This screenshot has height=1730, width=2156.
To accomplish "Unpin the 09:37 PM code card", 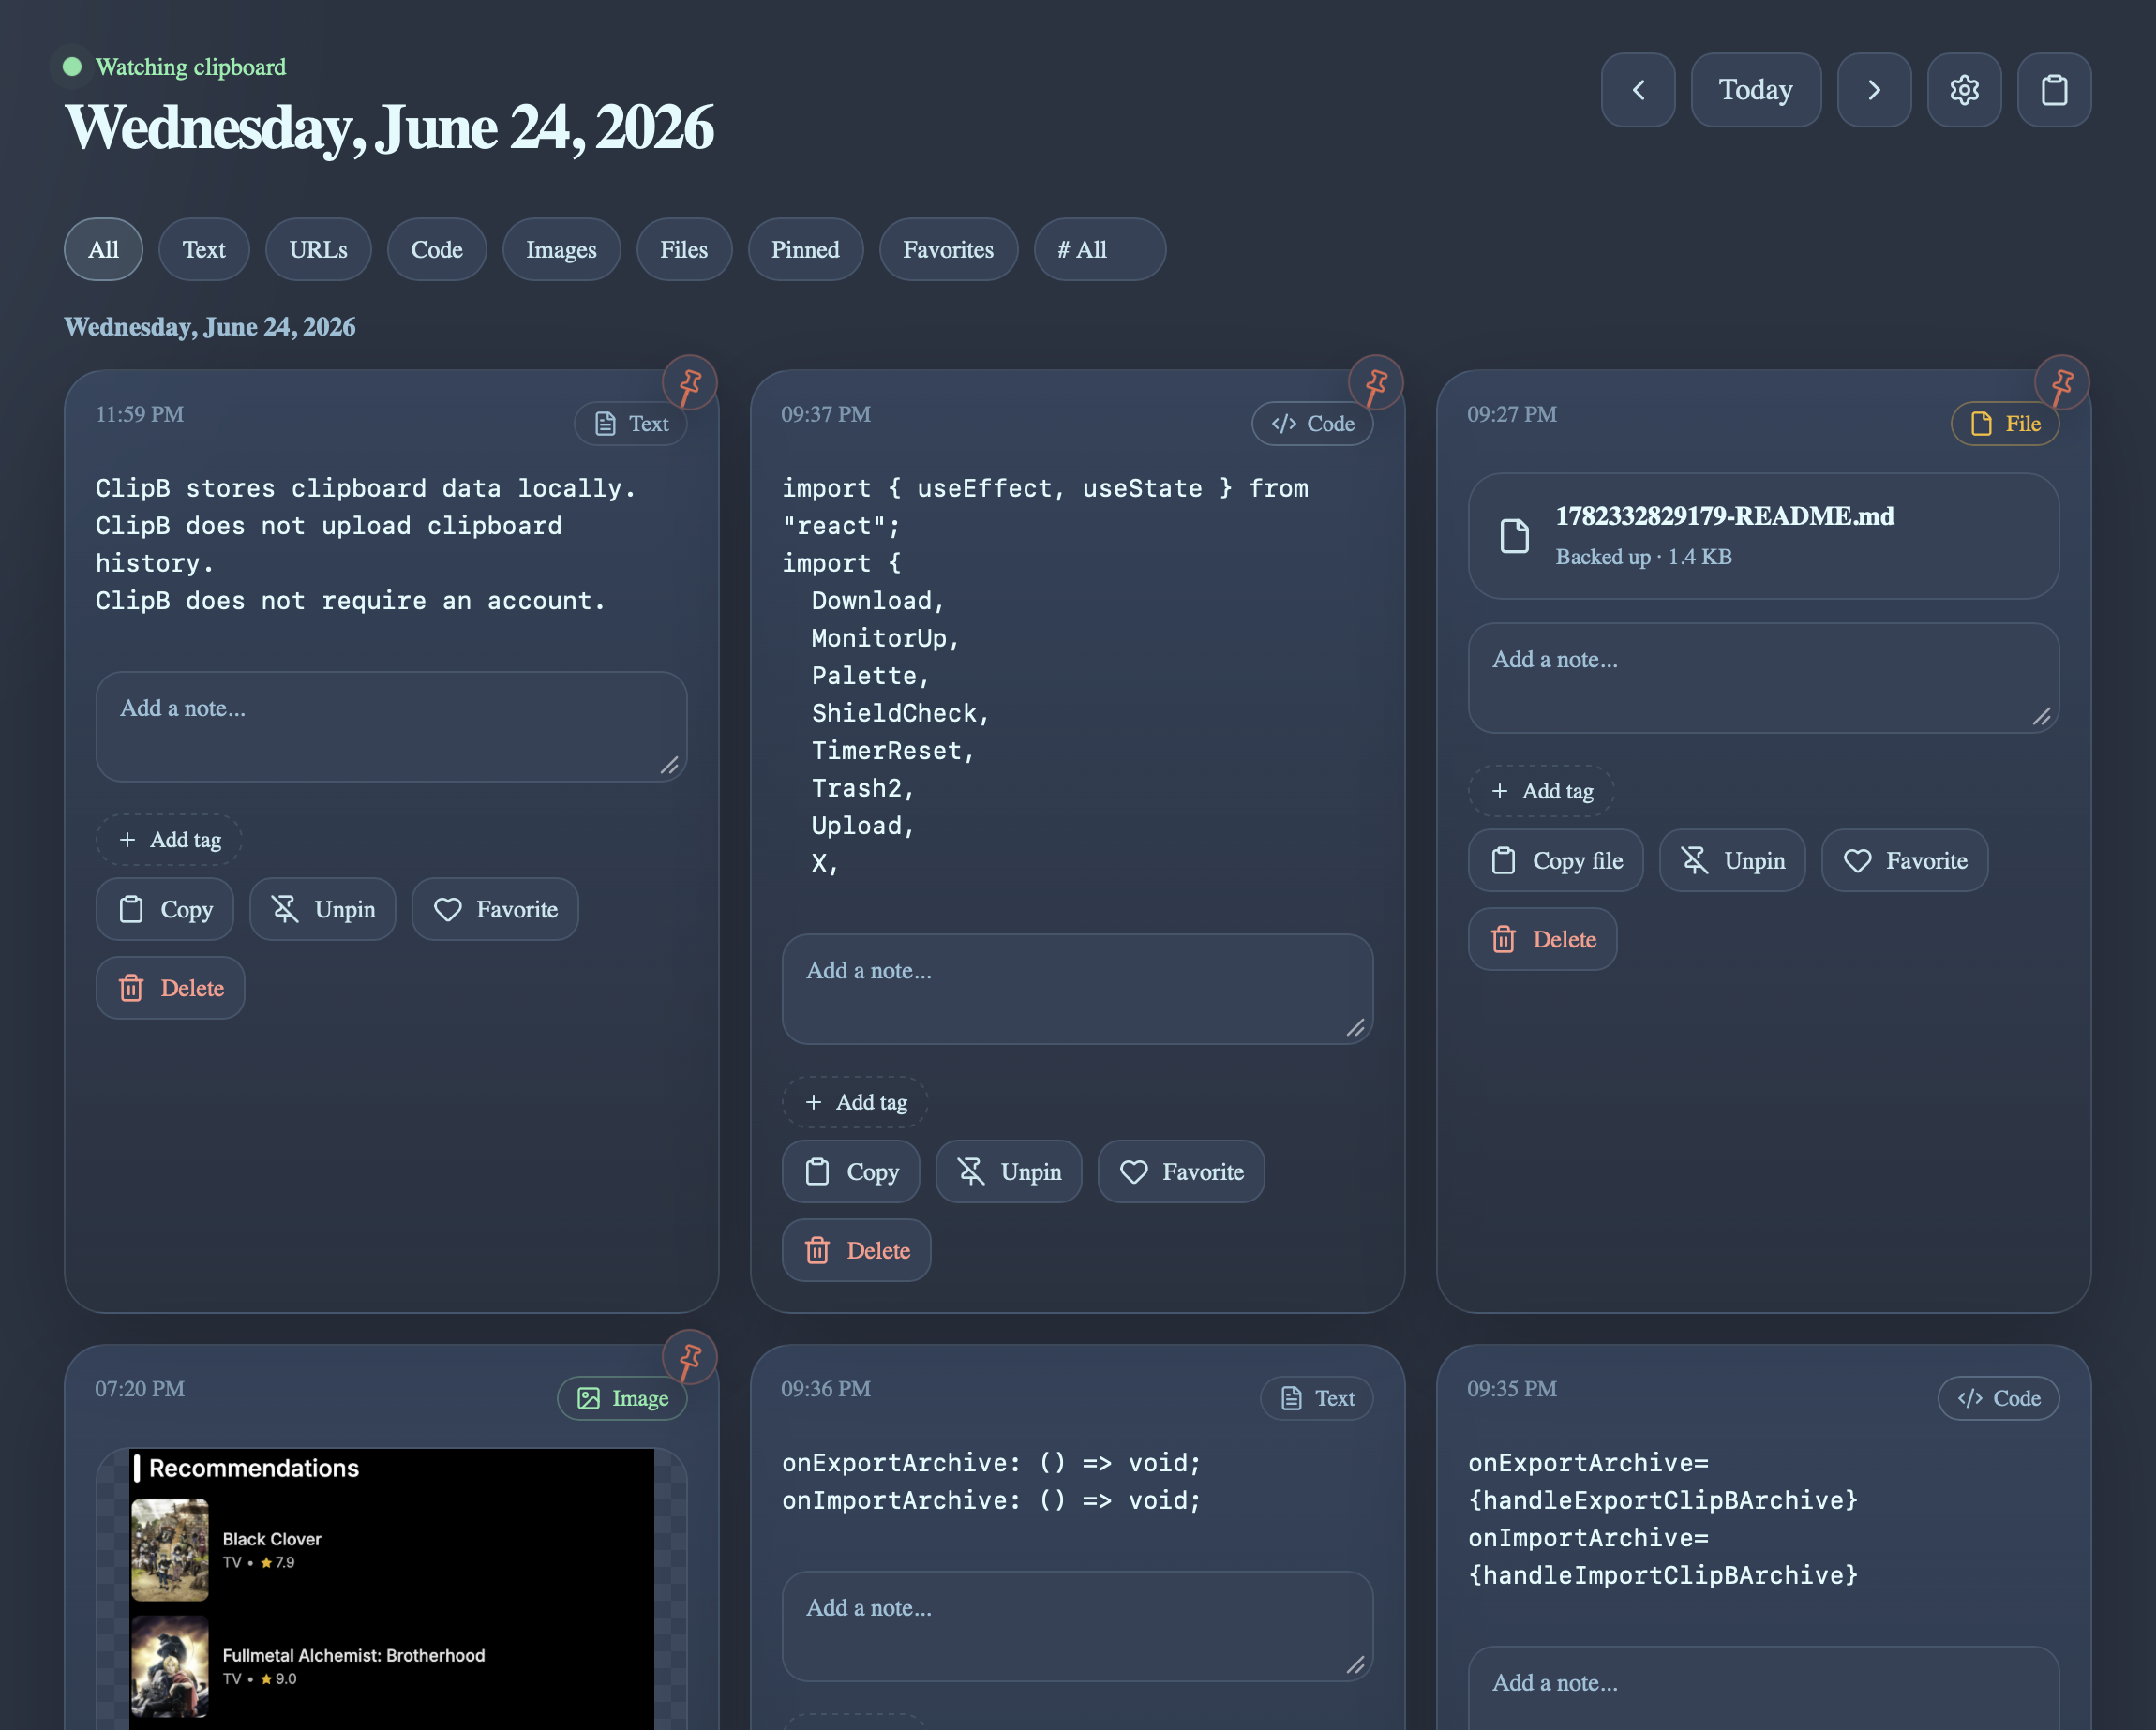I will [1009, 1172].
